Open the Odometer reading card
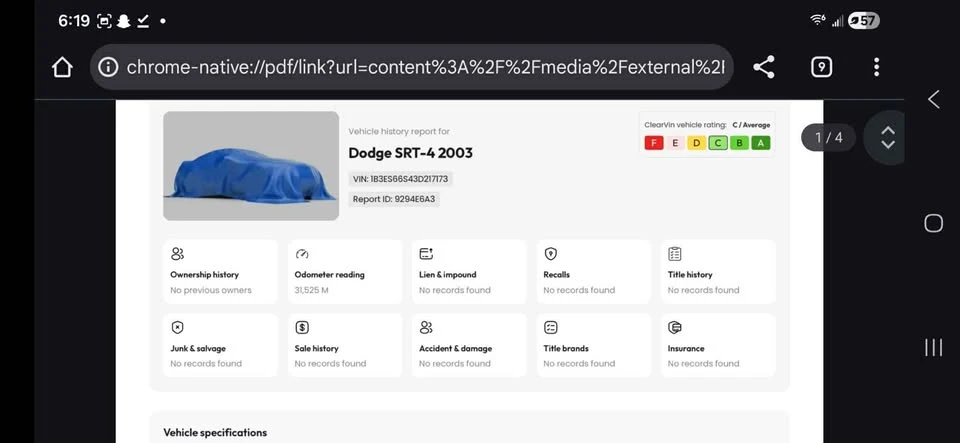The width and height of the screenshot is (960, 443). pyautogui.click(x=345, y=272)
